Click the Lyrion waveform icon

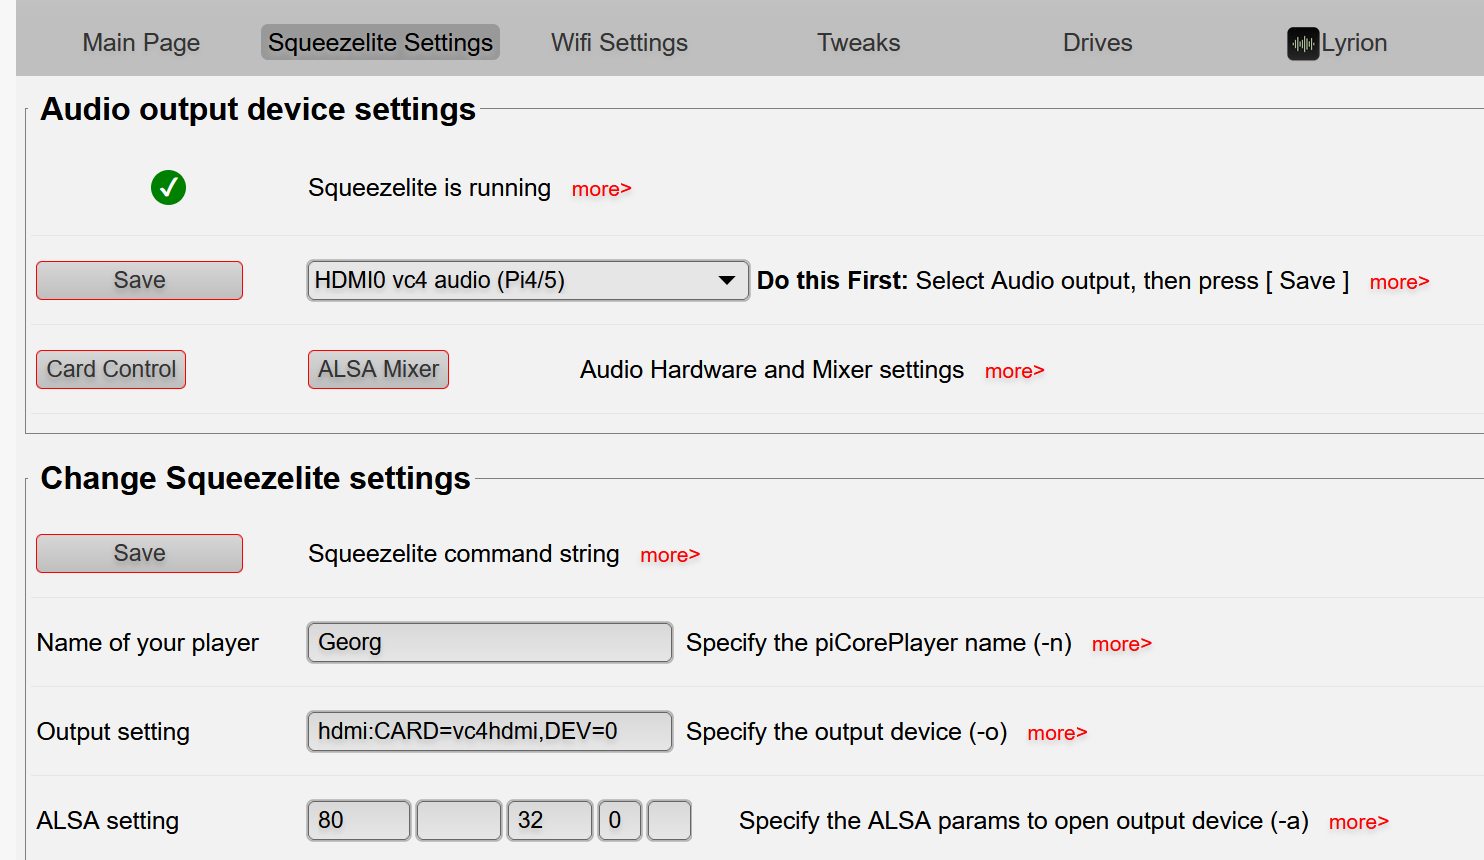tap(1303, 44)
